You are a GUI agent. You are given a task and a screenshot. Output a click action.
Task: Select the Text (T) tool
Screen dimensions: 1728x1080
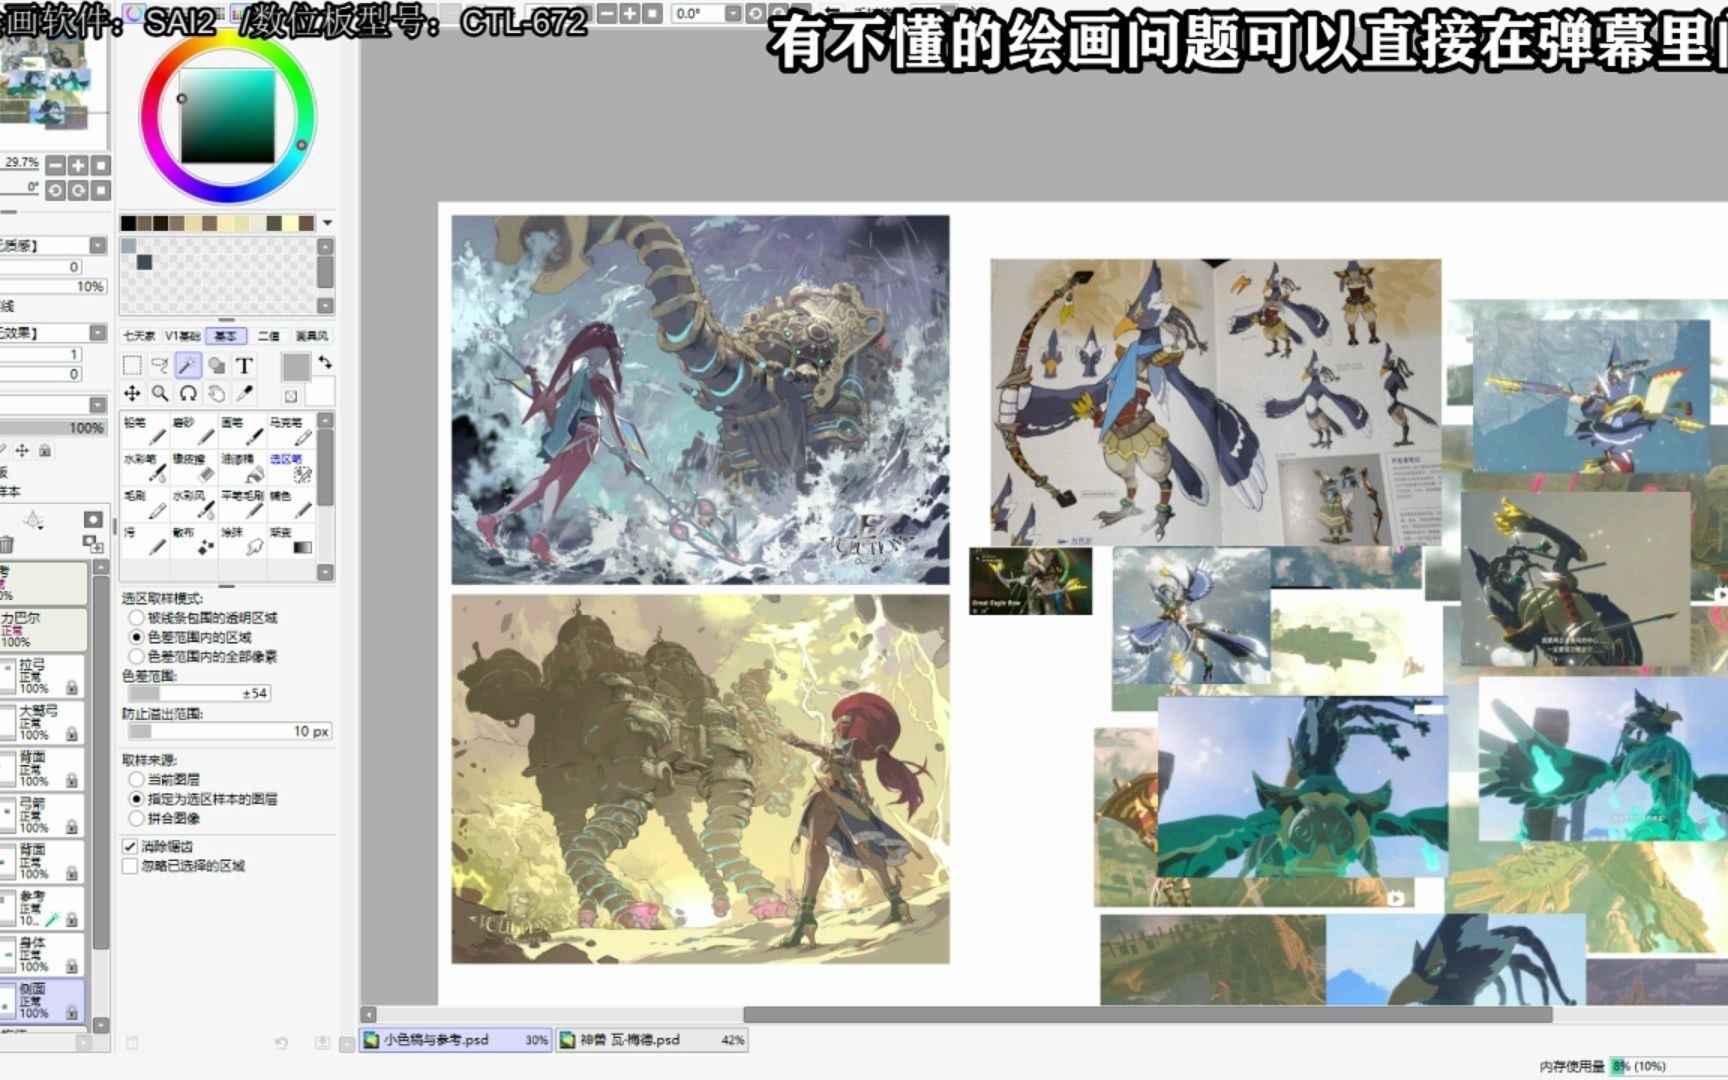(244, 365)
